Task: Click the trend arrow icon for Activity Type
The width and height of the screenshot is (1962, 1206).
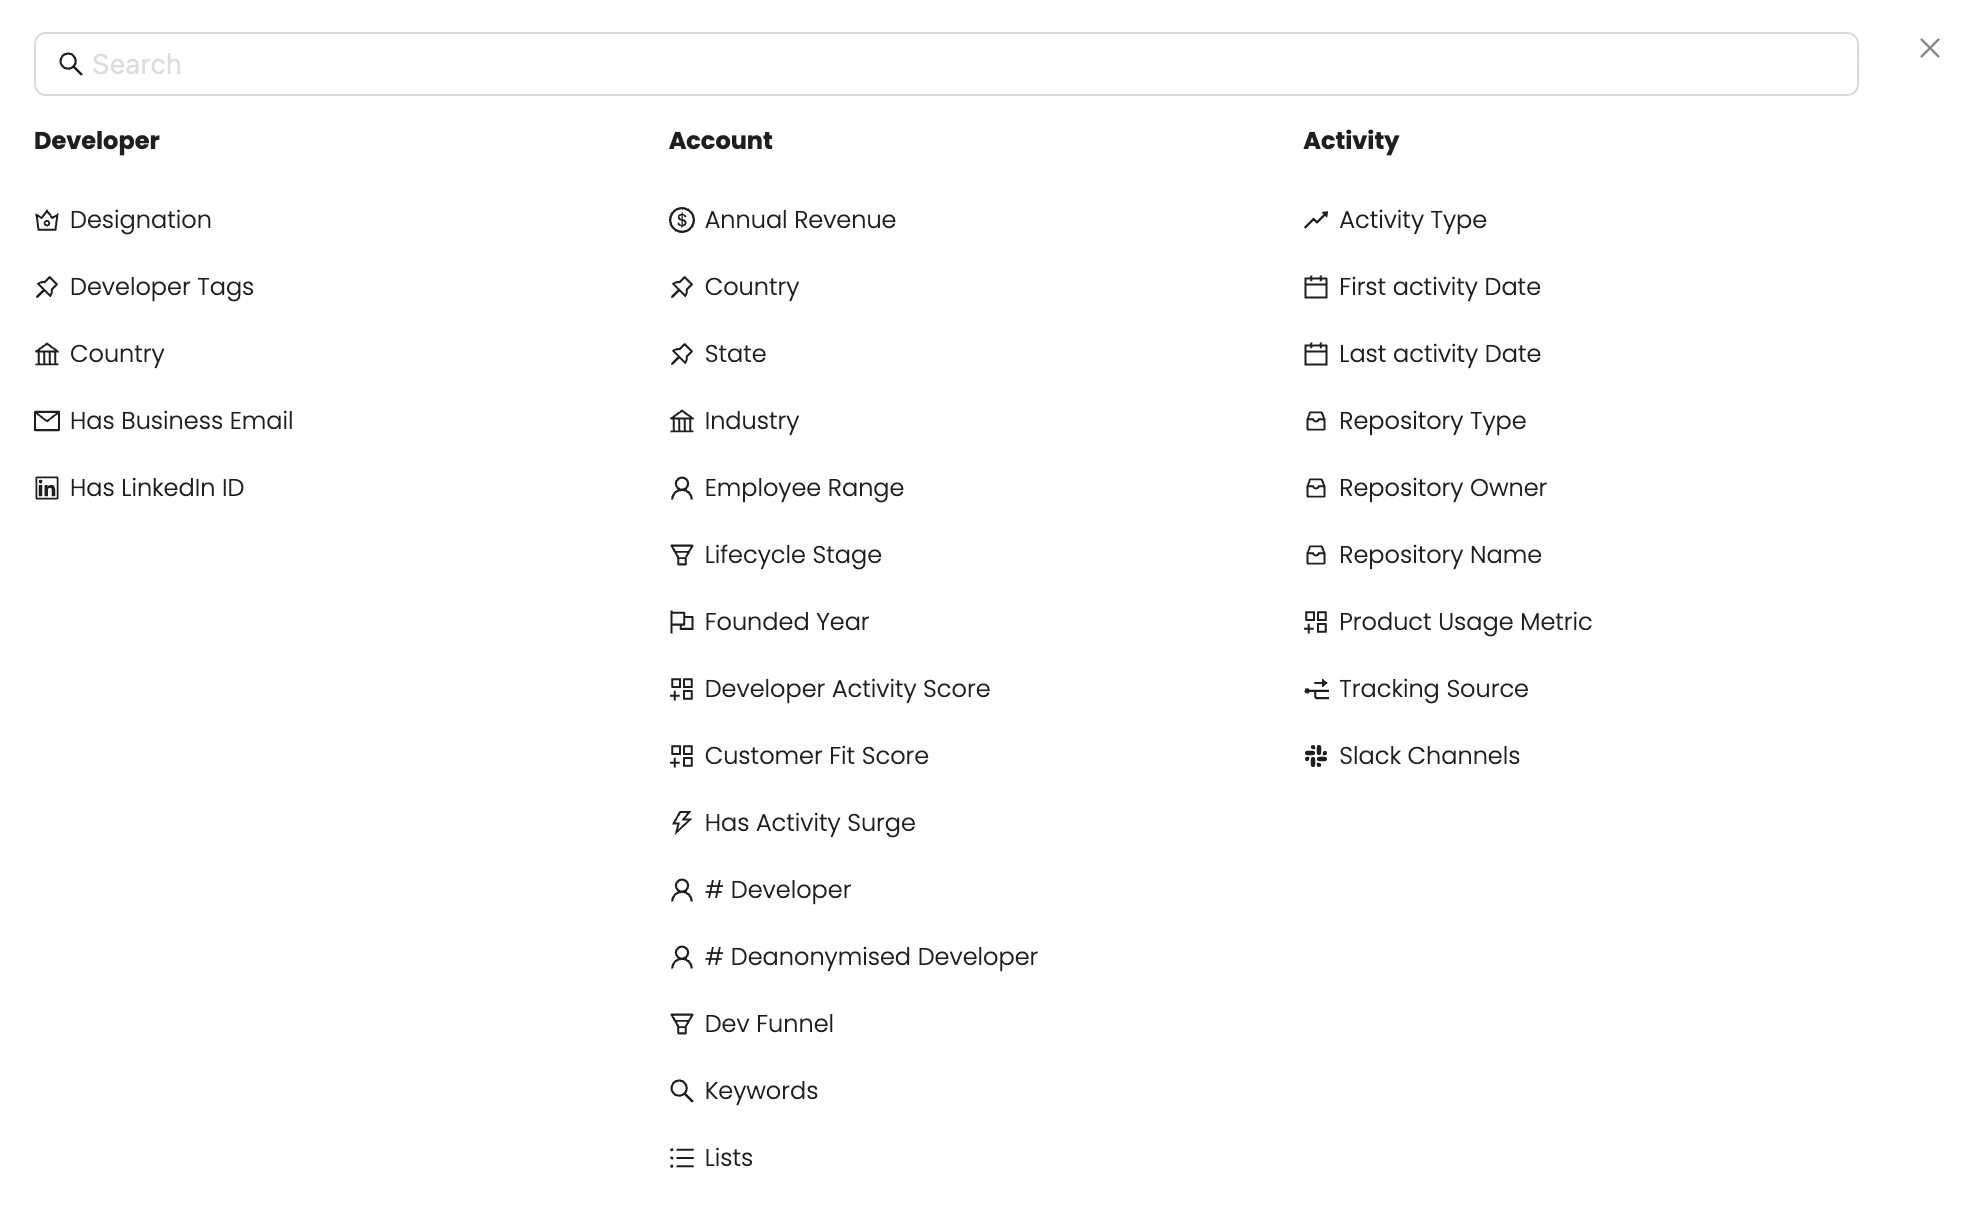Action: (x=1316, y=220)
